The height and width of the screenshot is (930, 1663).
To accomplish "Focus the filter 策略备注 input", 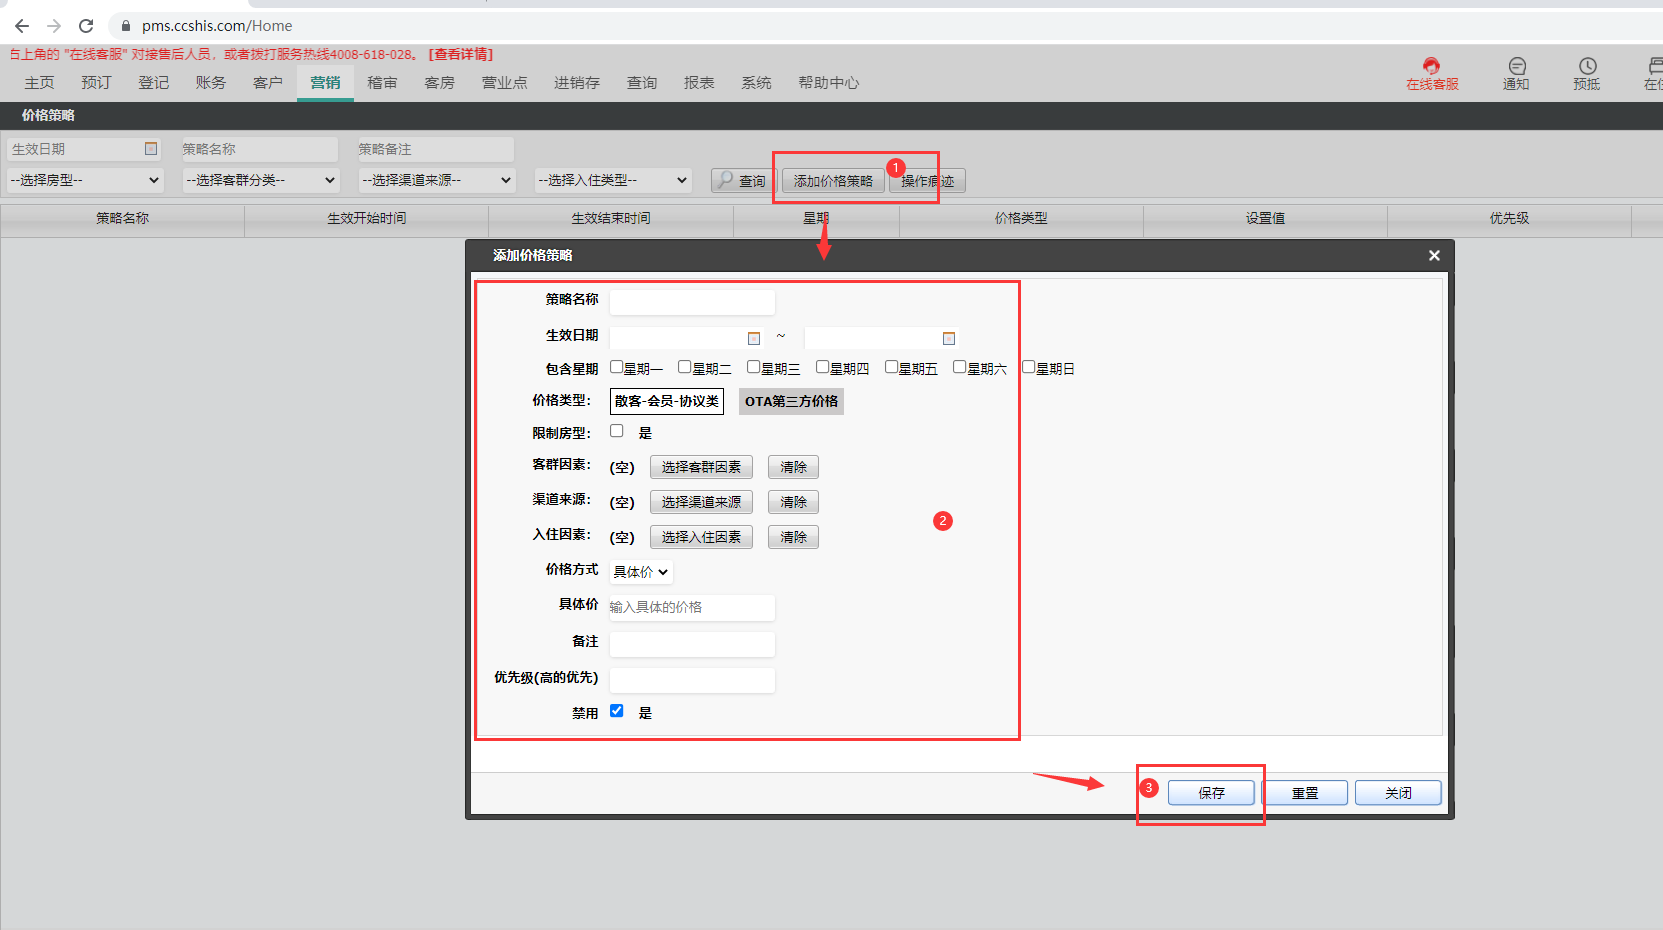I will pyautogui.click(x=436, y=149).
